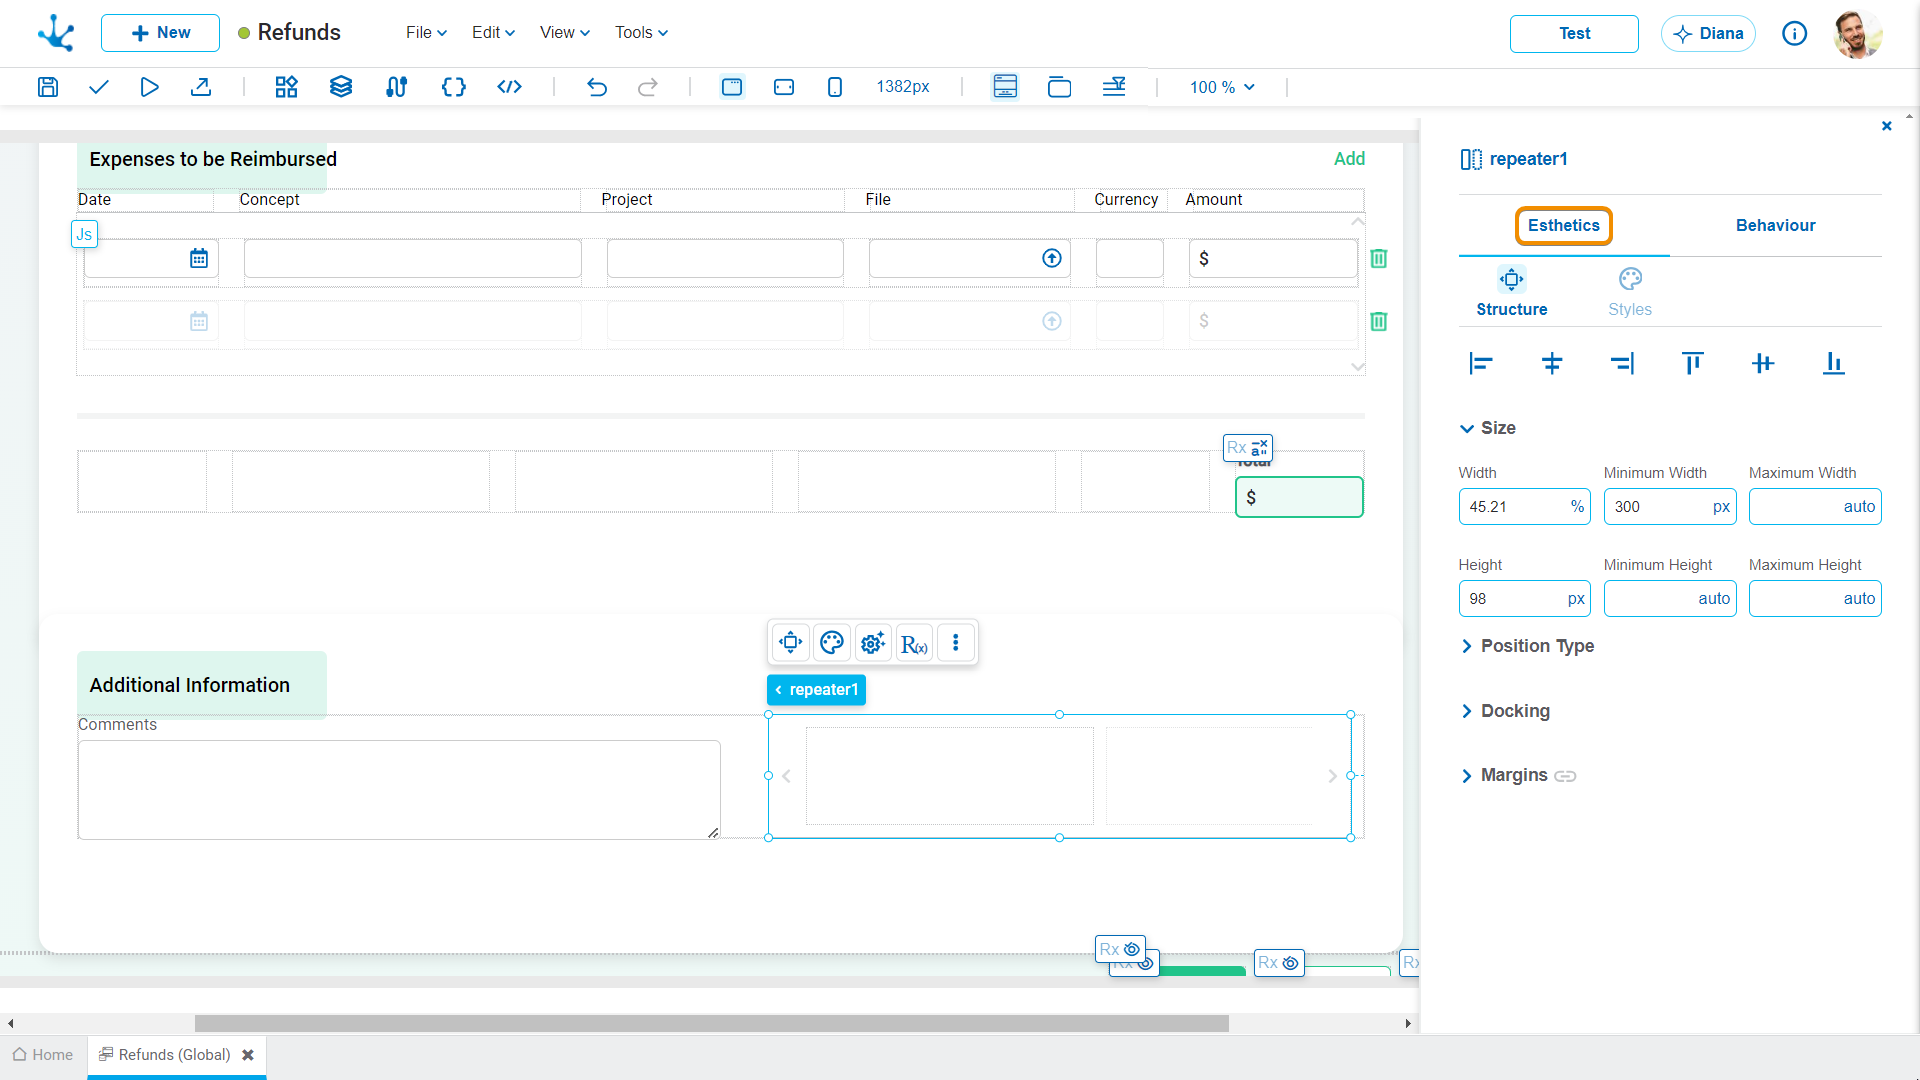Click the Width input field

(x=1524, y=507)
